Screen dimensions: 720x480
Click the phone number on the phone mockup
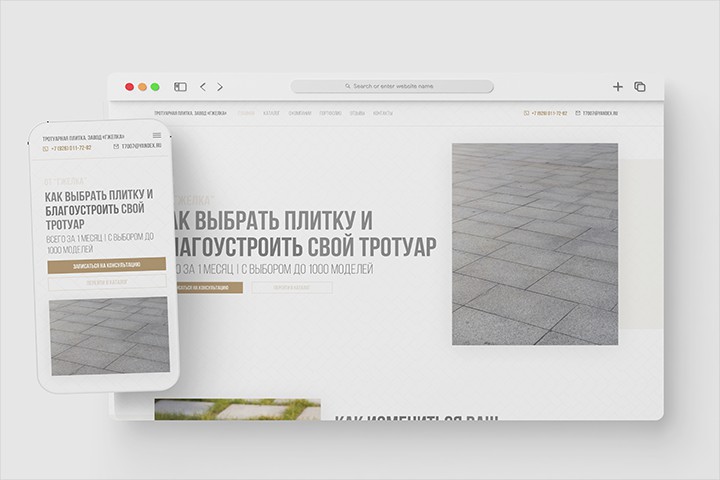[x=71, y=148]
